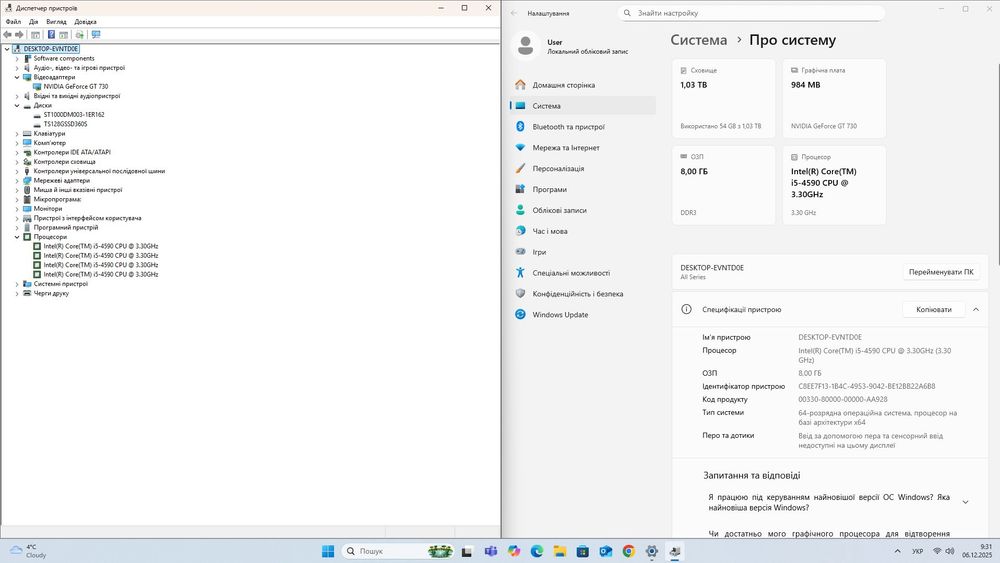Click the blue monitor toolbar icon in Device Manager
Screen dimensions: 1000x563
(96, 34)
